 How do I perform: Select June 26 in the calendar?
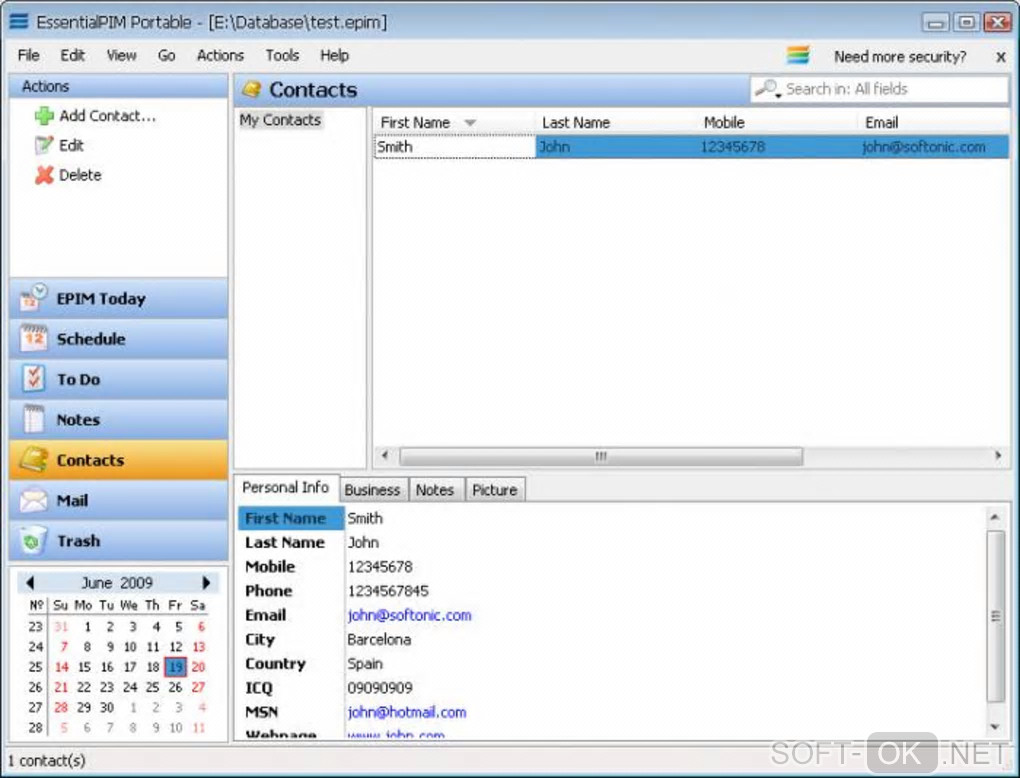tap(175, 687)
